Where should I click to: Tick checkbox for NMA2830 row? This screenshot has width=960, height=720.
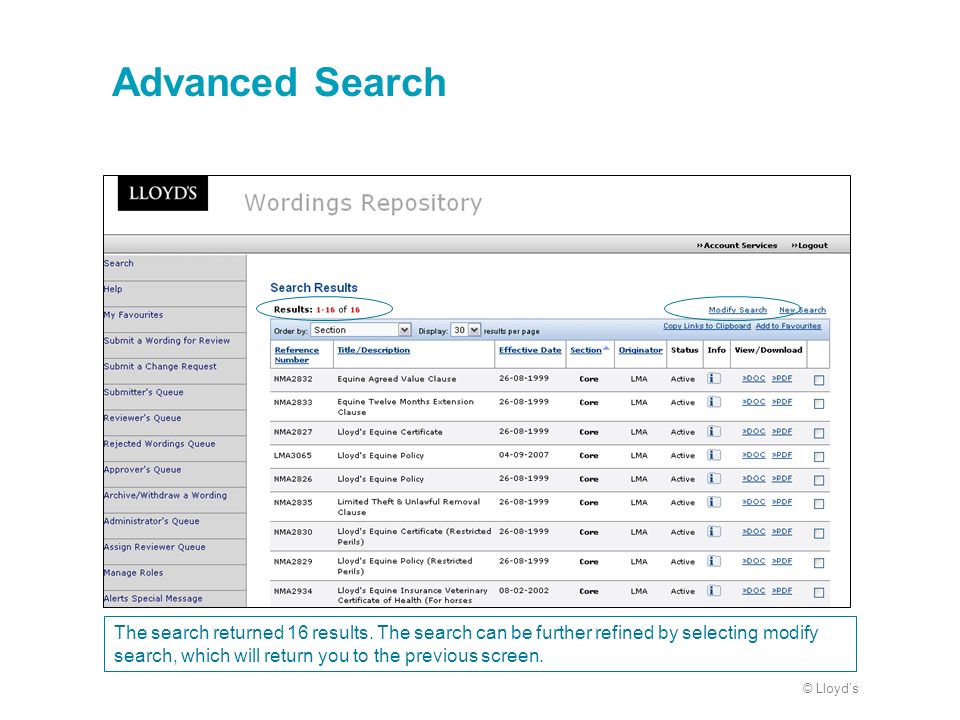coord(819,533)
